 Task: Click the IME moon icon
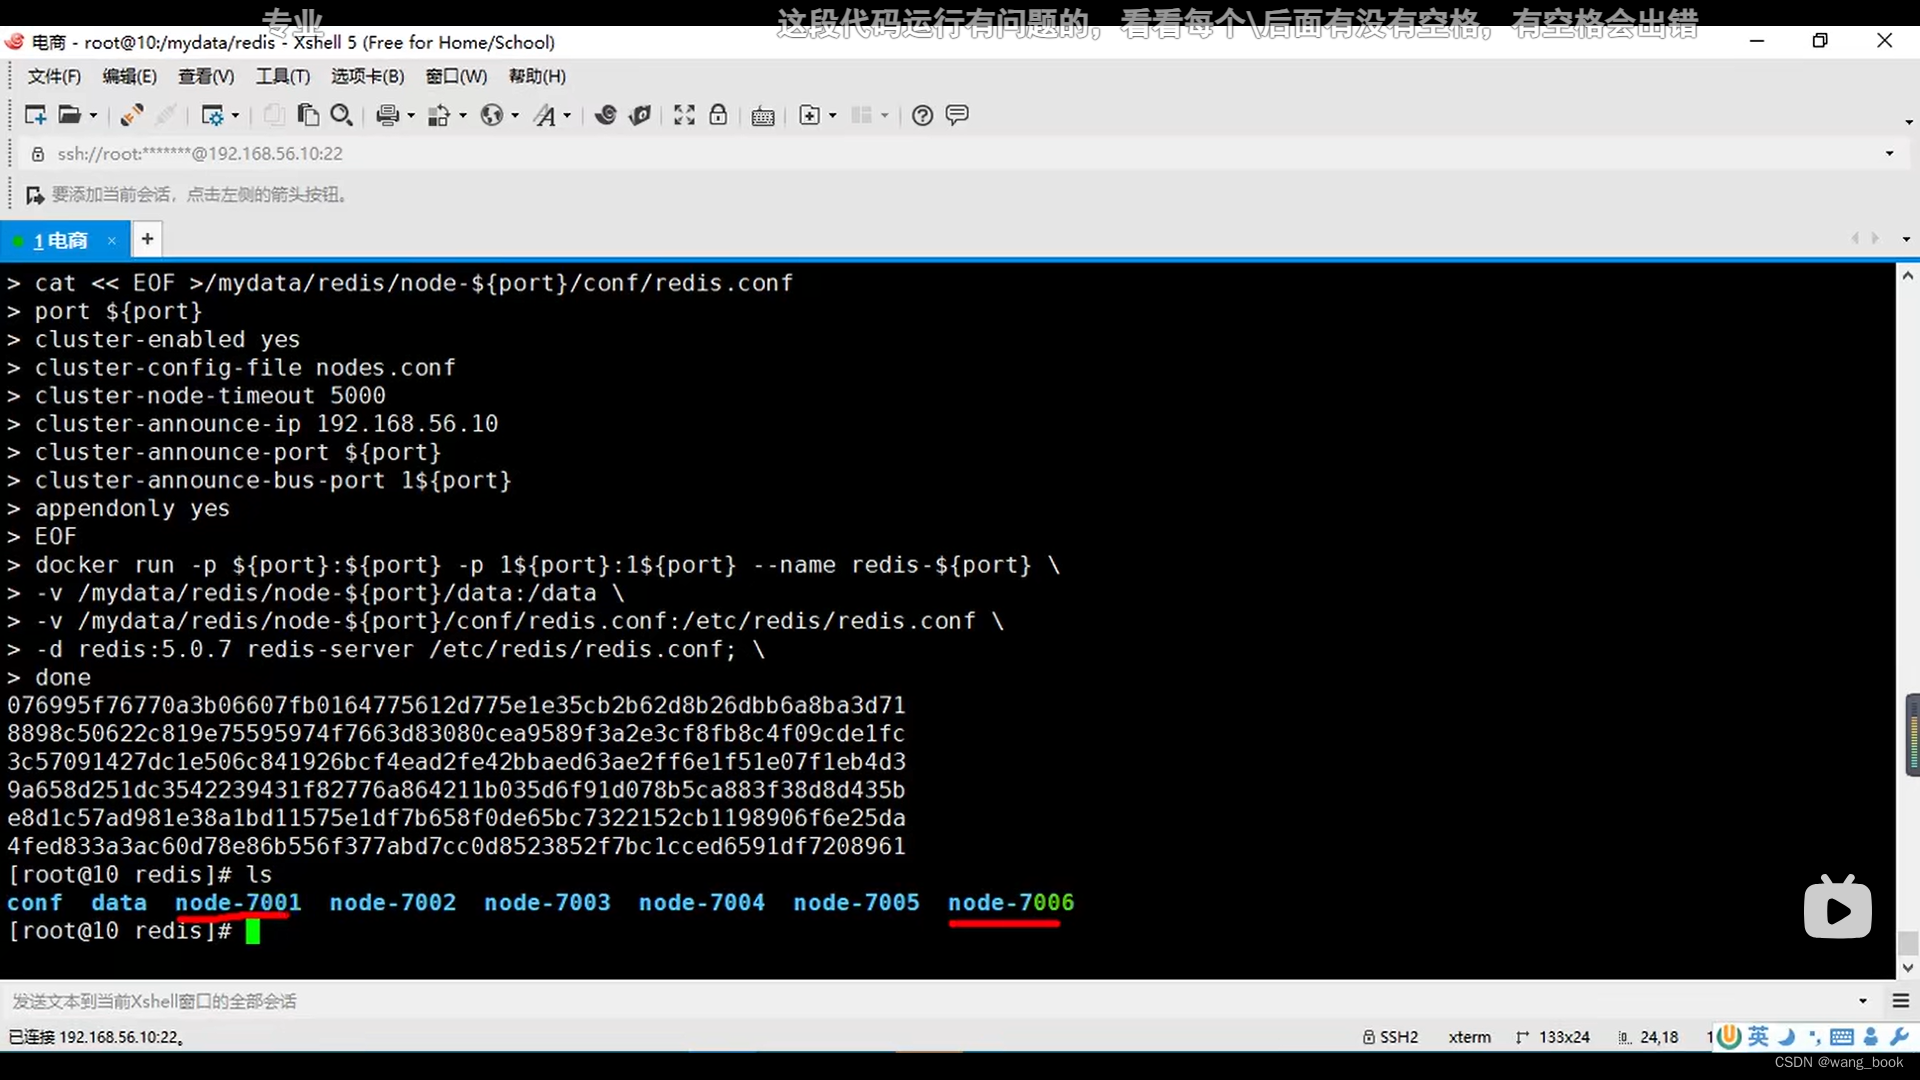coord(1787,1037)
